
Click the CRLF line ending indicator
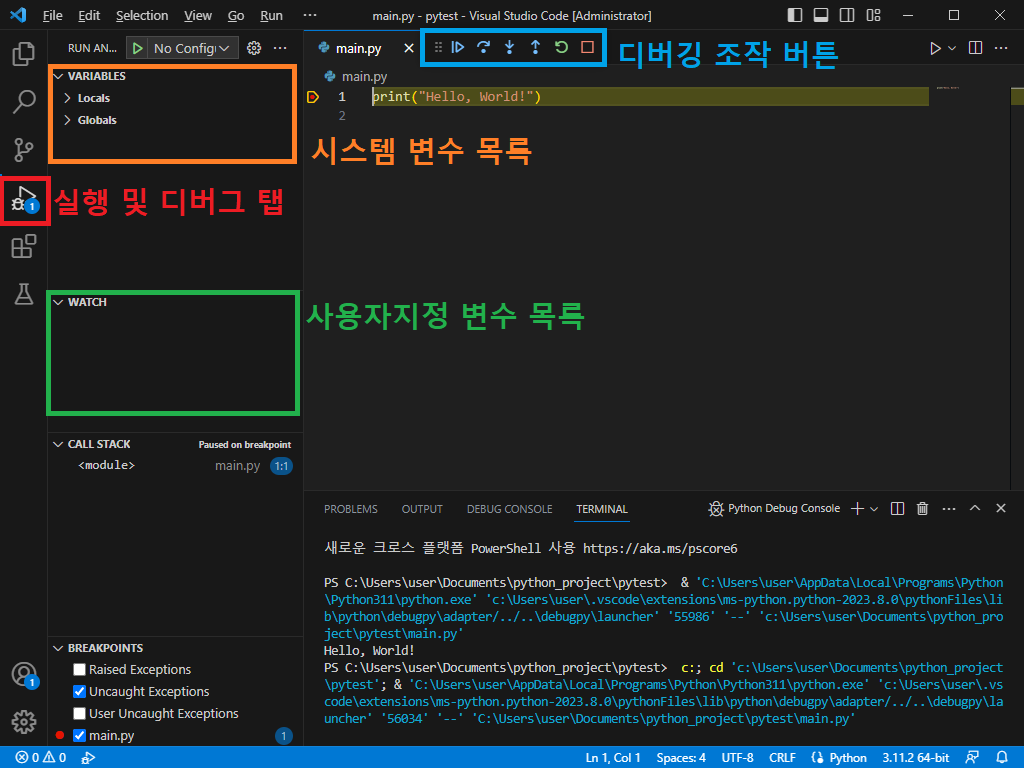pos(783,758)
